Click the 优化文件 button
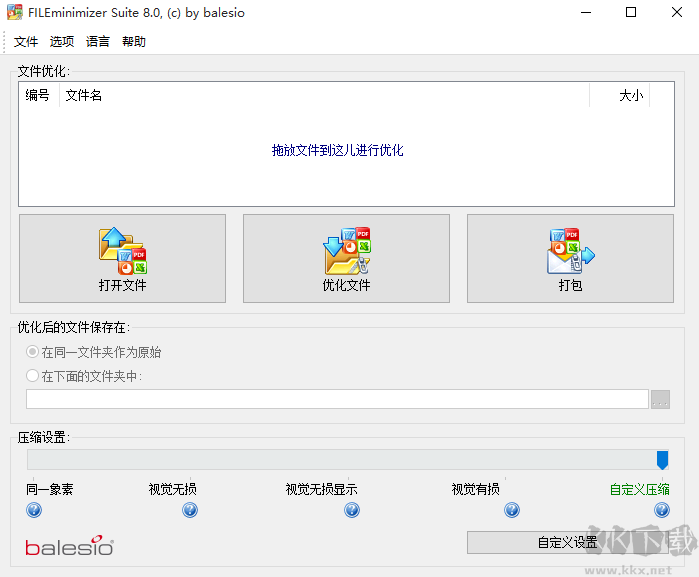The image size is (699, 577). (346, 259)
